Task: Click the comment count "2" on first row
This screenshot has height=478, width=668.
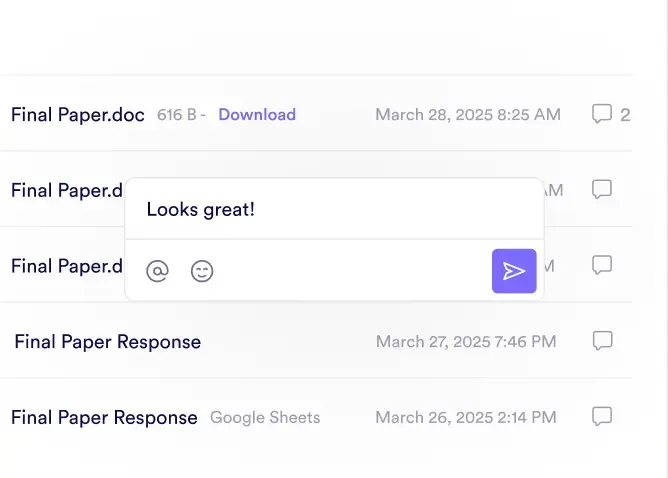Action: [x=625, y=115]
